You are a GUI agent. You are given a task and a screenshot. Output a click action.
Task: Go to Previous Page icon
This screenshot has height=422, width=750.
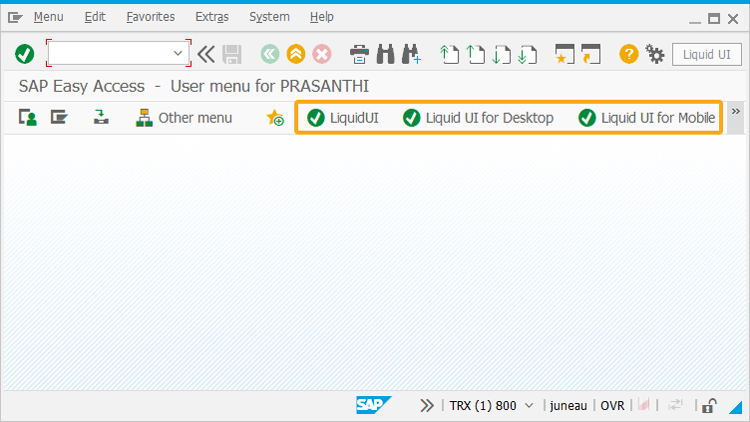(x=475, y=54)
